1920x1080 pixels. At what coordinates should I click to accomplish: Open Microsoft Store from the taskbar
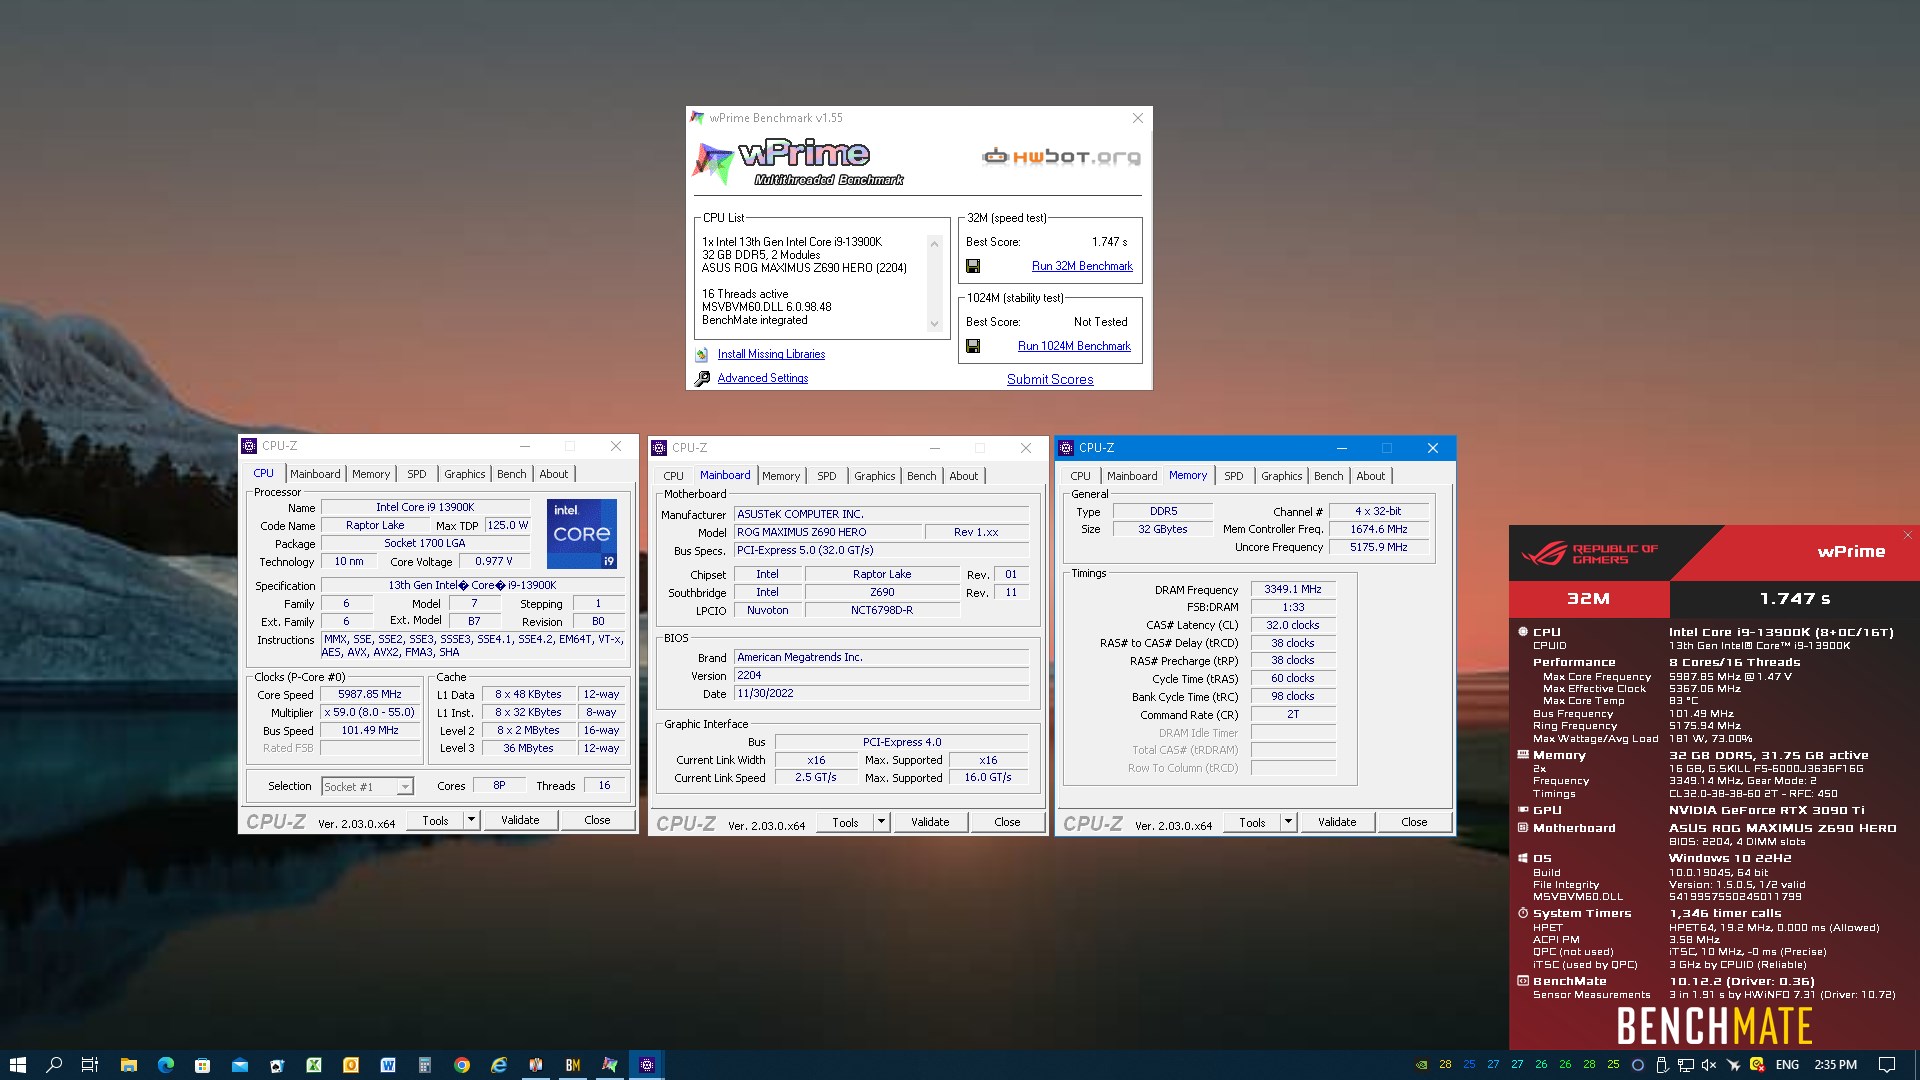coord(203,1065)
